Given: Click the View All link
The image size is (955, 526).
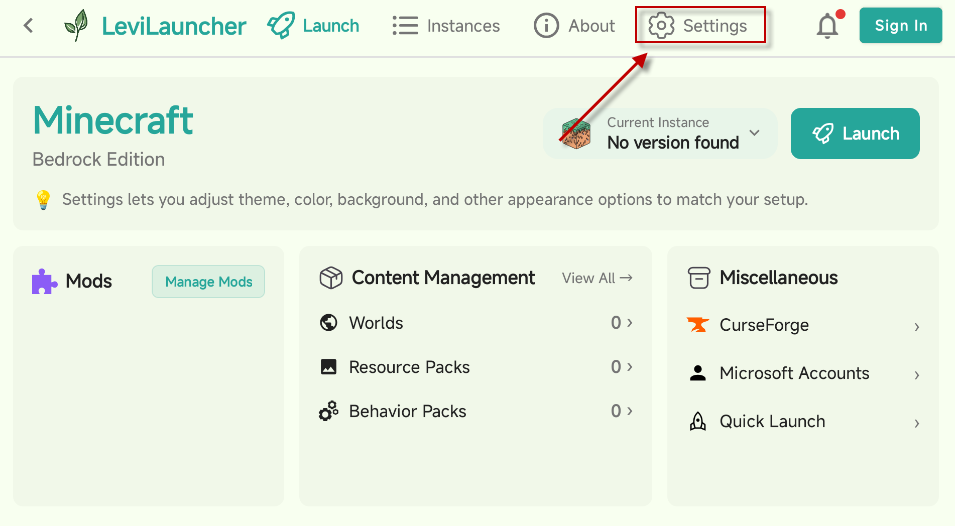Looking at the screenshot, I should pyautogui.click(x=597, y=278).
